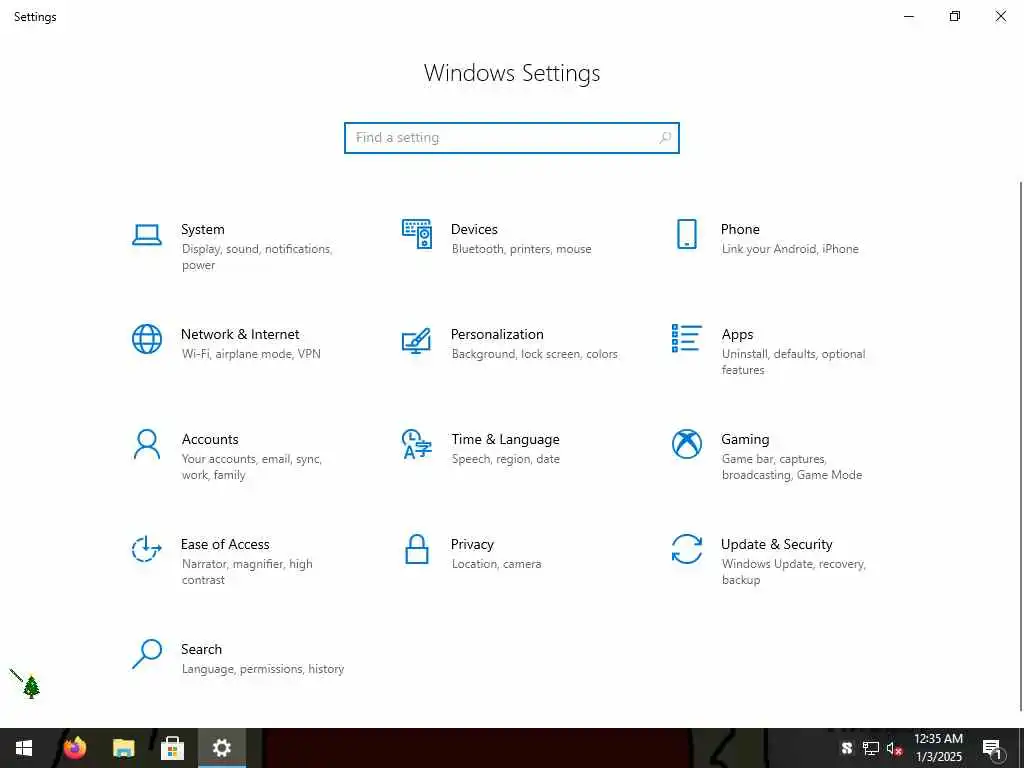Viewport: 1024px width, 768px height.
Task: Open the Personalization paintbrush icon
Action: 417,340
